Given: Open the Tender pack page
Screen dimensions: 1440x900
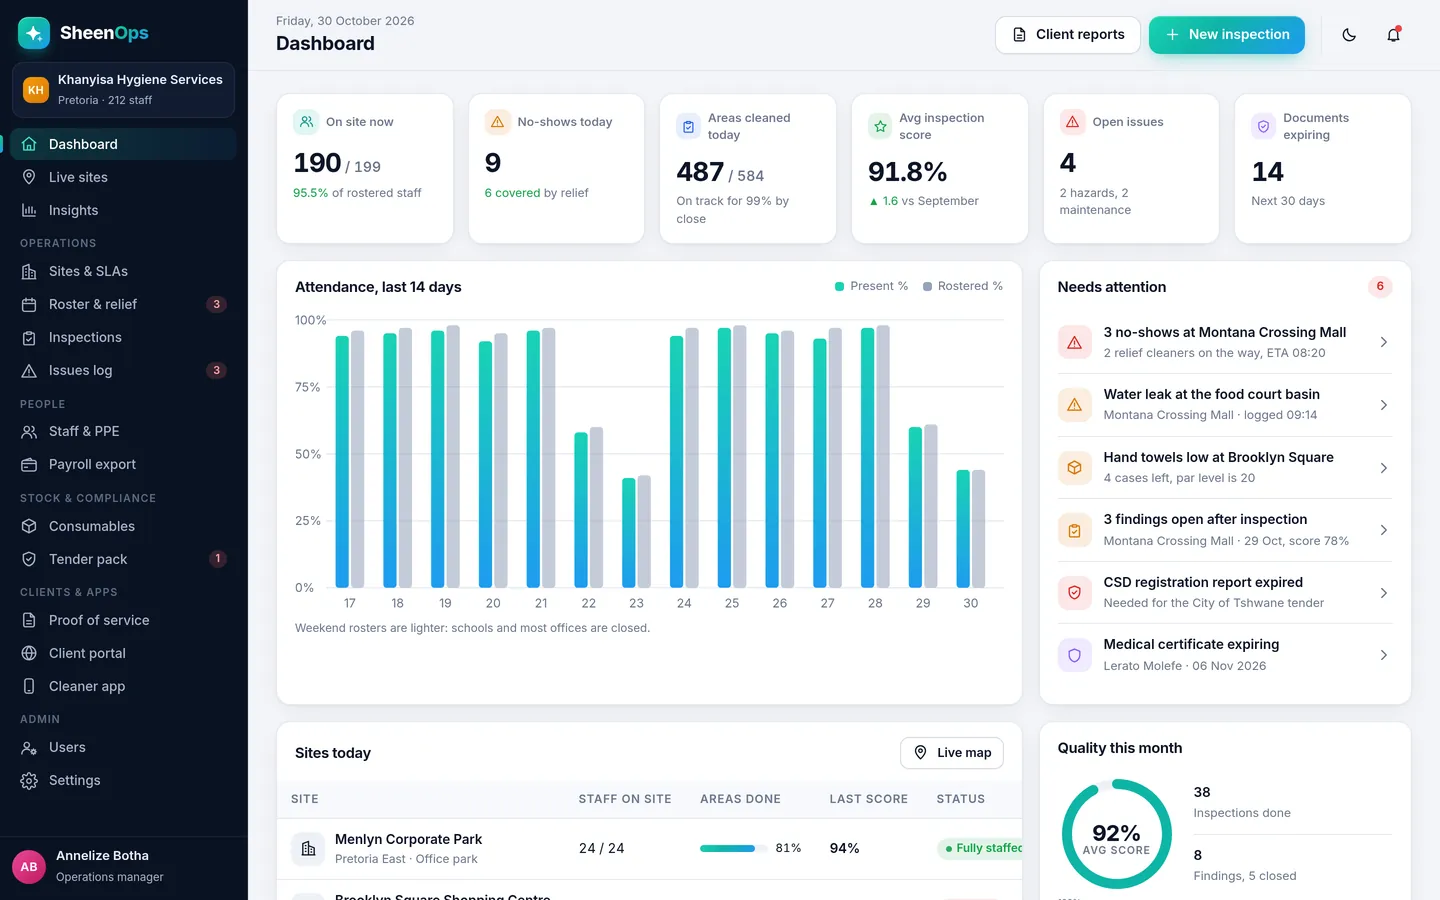Looking at the screenshot, I should click(124, 559).
